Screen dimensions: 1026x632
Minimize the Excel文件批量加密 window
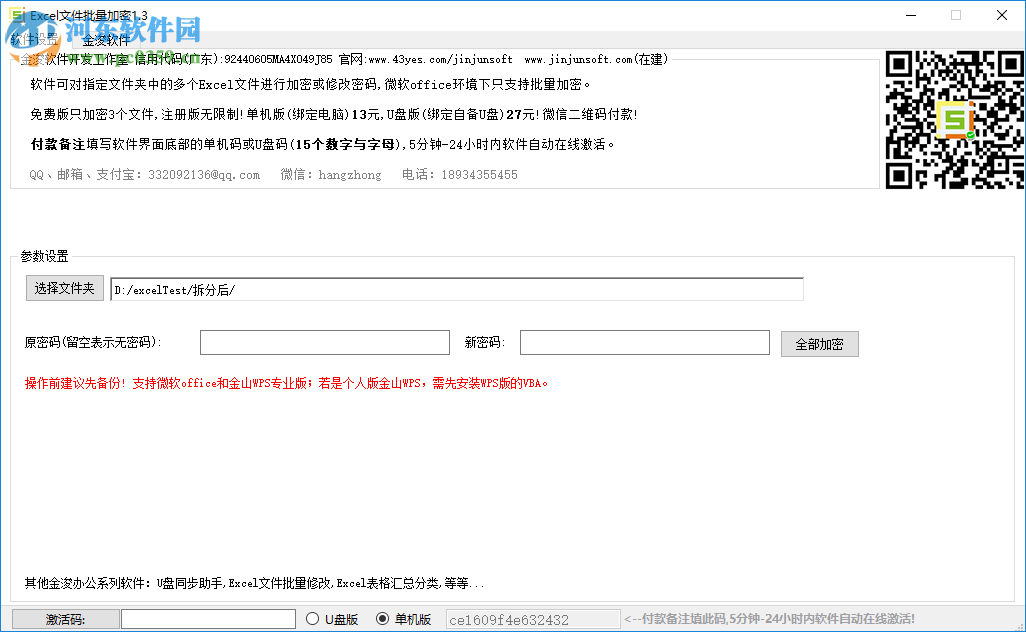911,15
